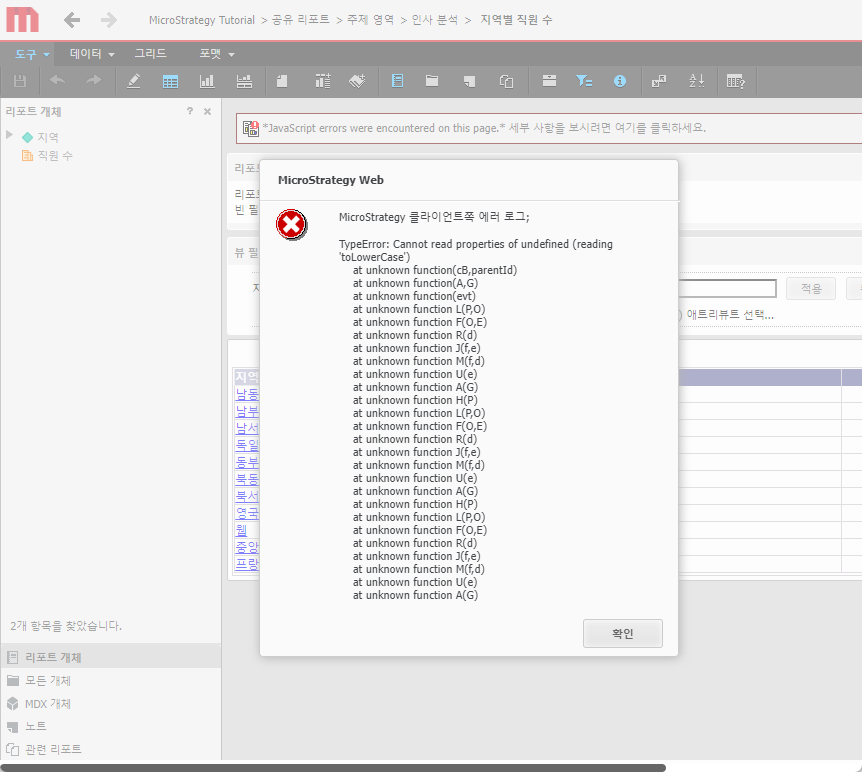Go back with the left arrow
Image resolution: width=862 pixels, height=772 pixels.
tap(72, 20)
